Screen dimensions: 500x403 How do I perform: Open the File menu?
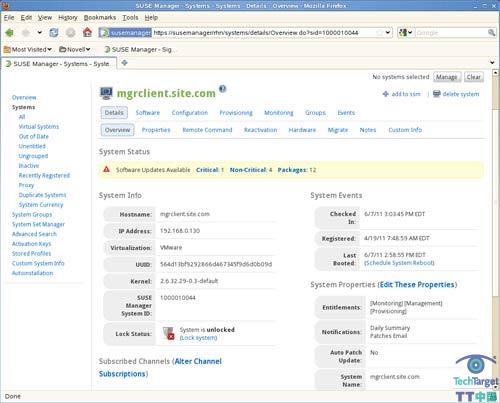coord(9,18)
